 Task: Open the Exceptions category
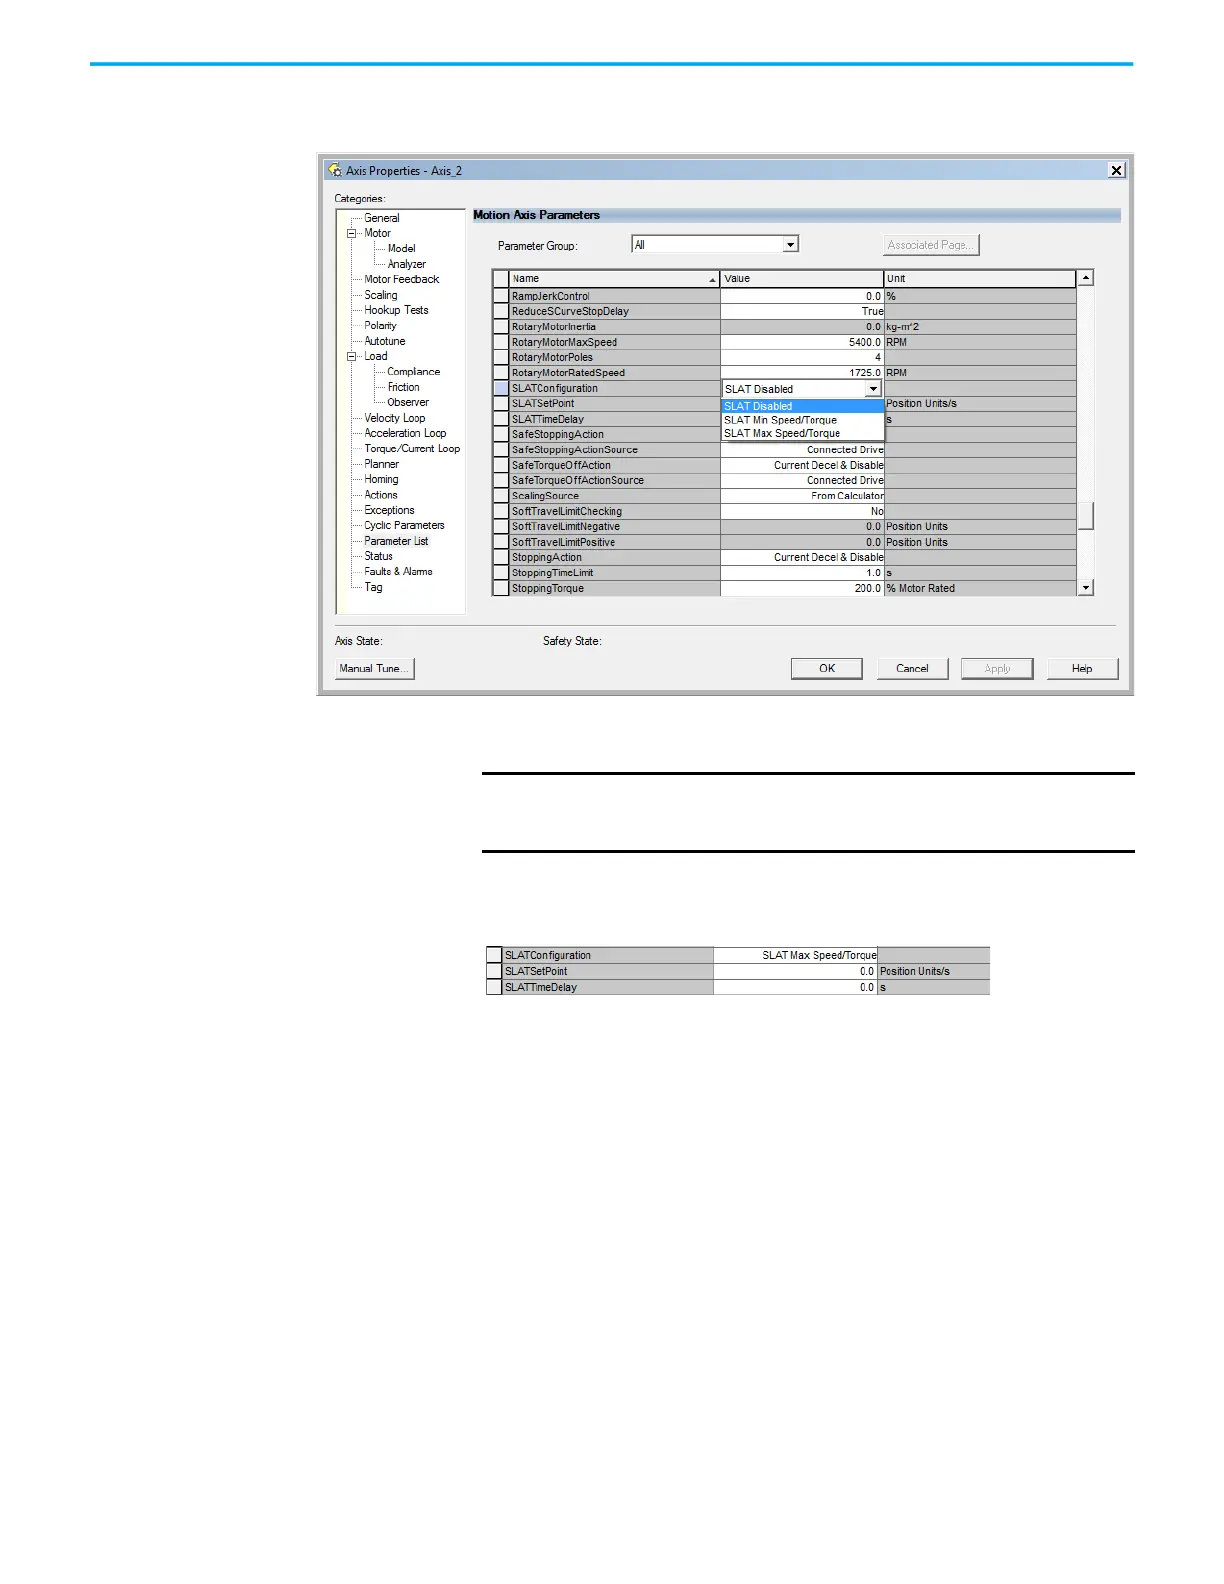(x=389, y=510)
